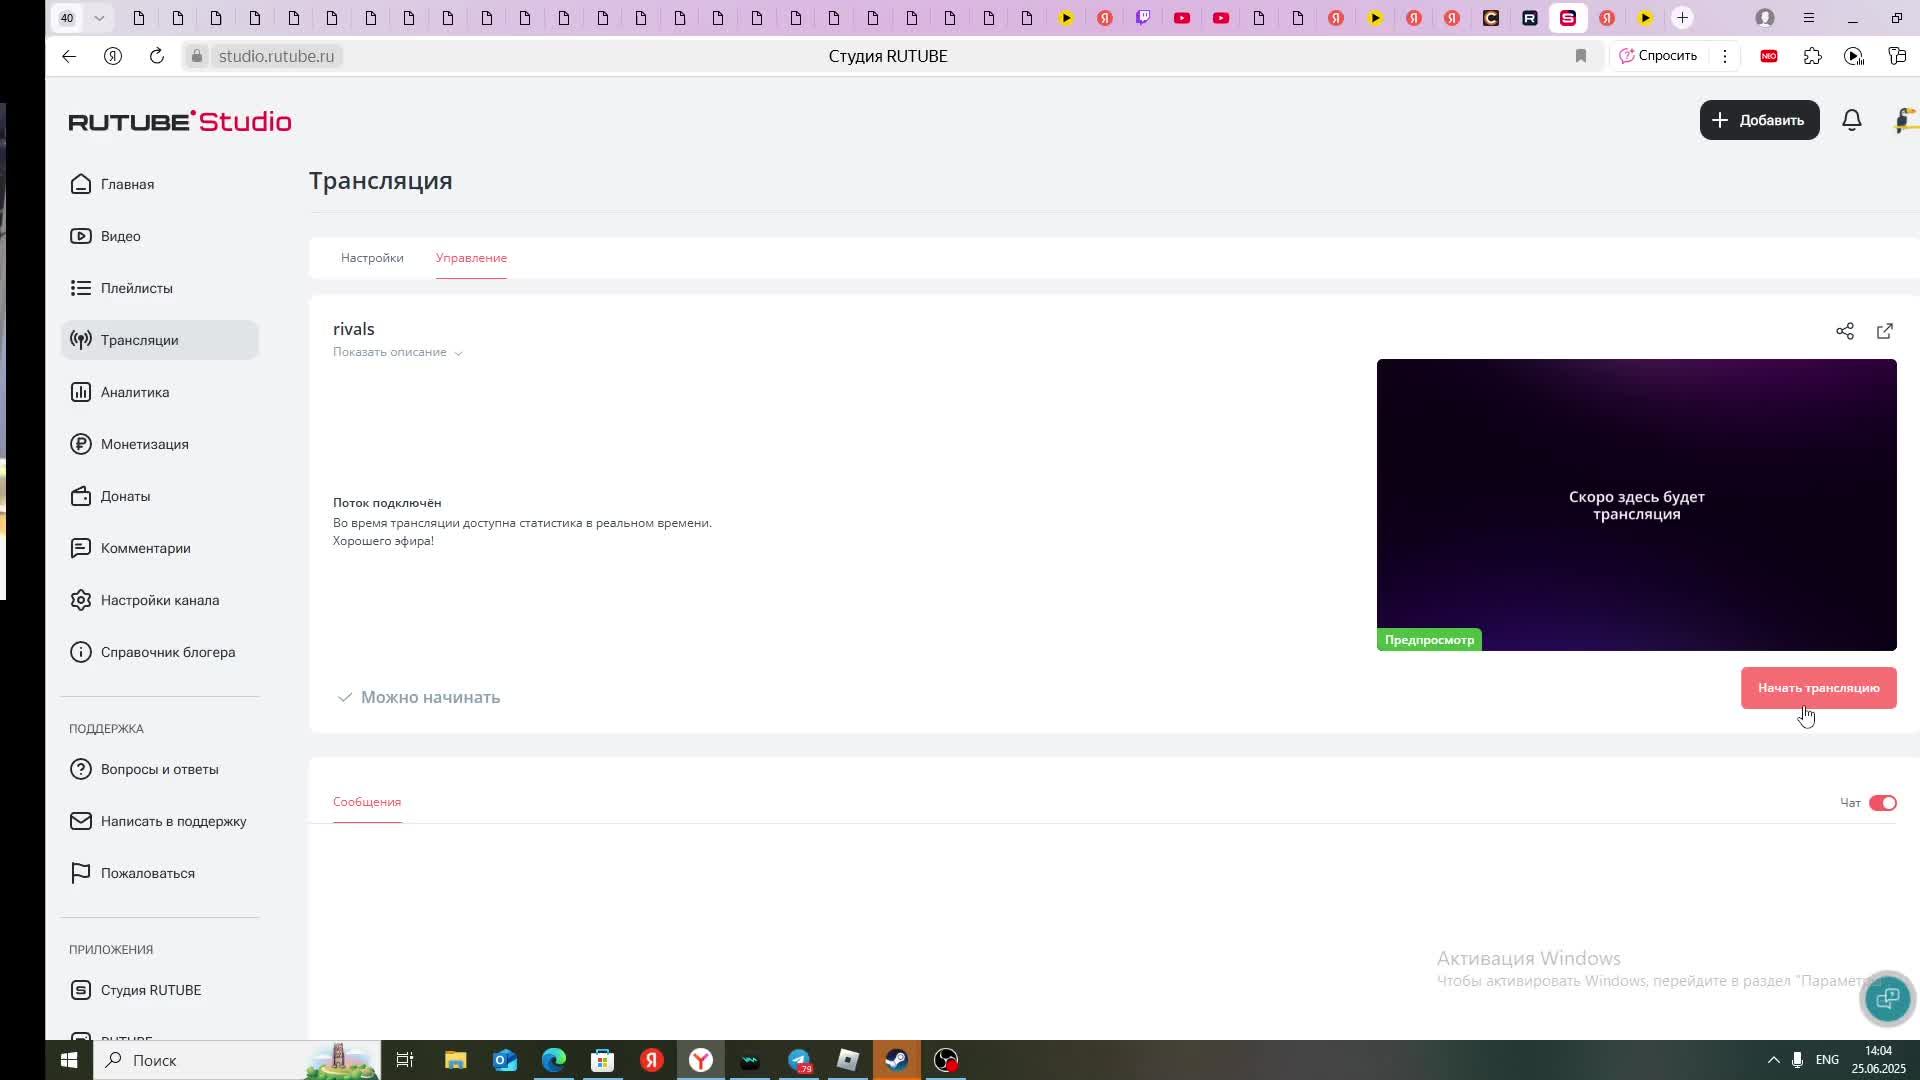Click the taskbar Поиск search box
The width and height of the screenshot is (1920, 1080).
pyautogui.click(x=238, y=1060)
